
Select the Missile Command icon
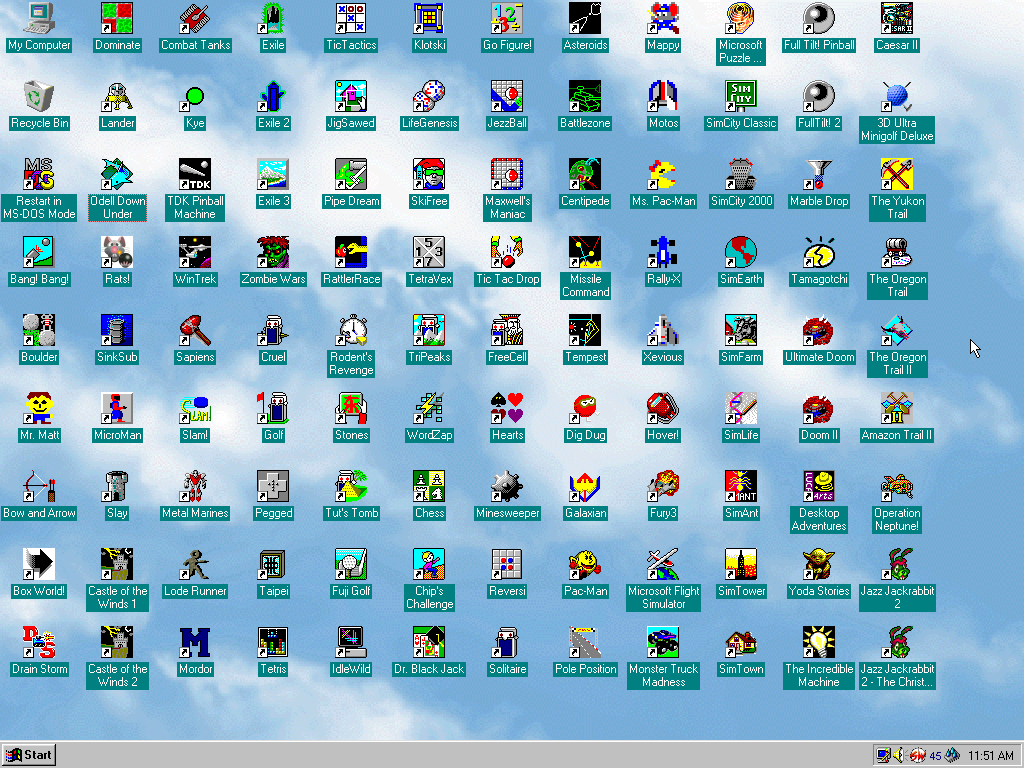pos(585,252)
